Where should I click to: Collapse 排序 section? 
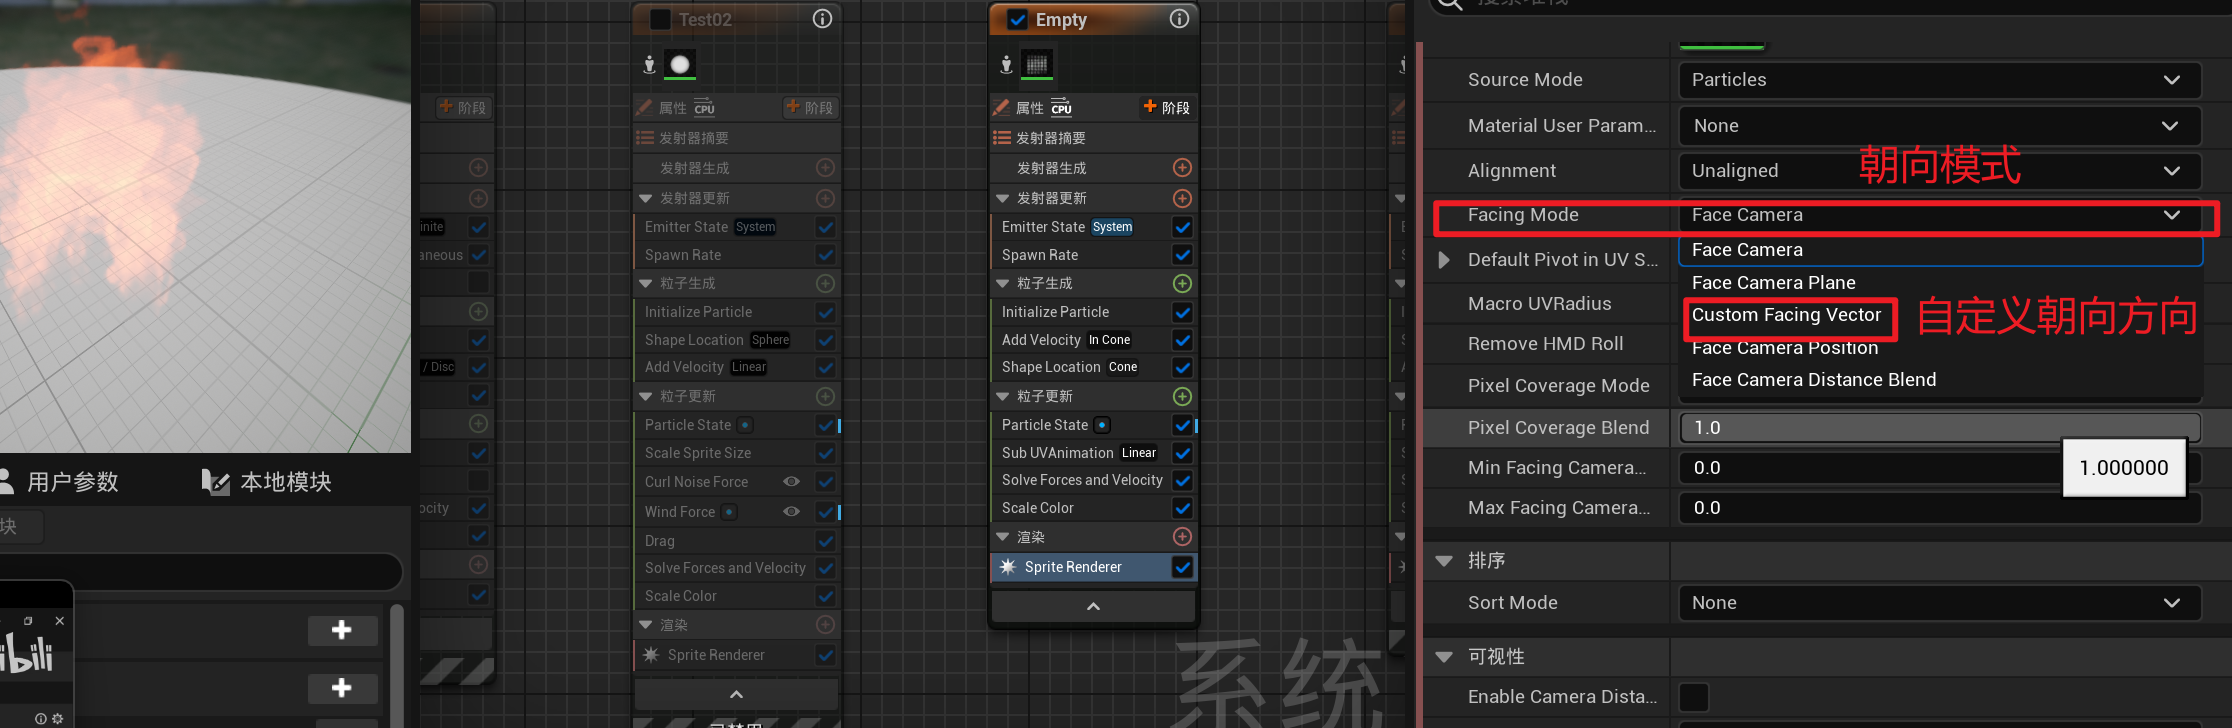click(x=1444, y=561)
